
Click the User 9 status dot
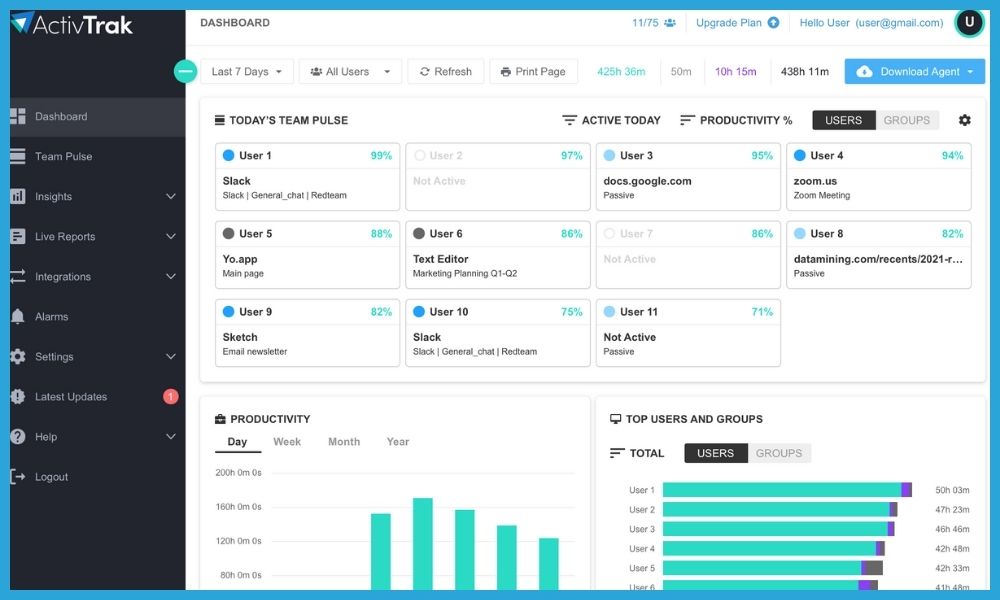coord(228,311)
